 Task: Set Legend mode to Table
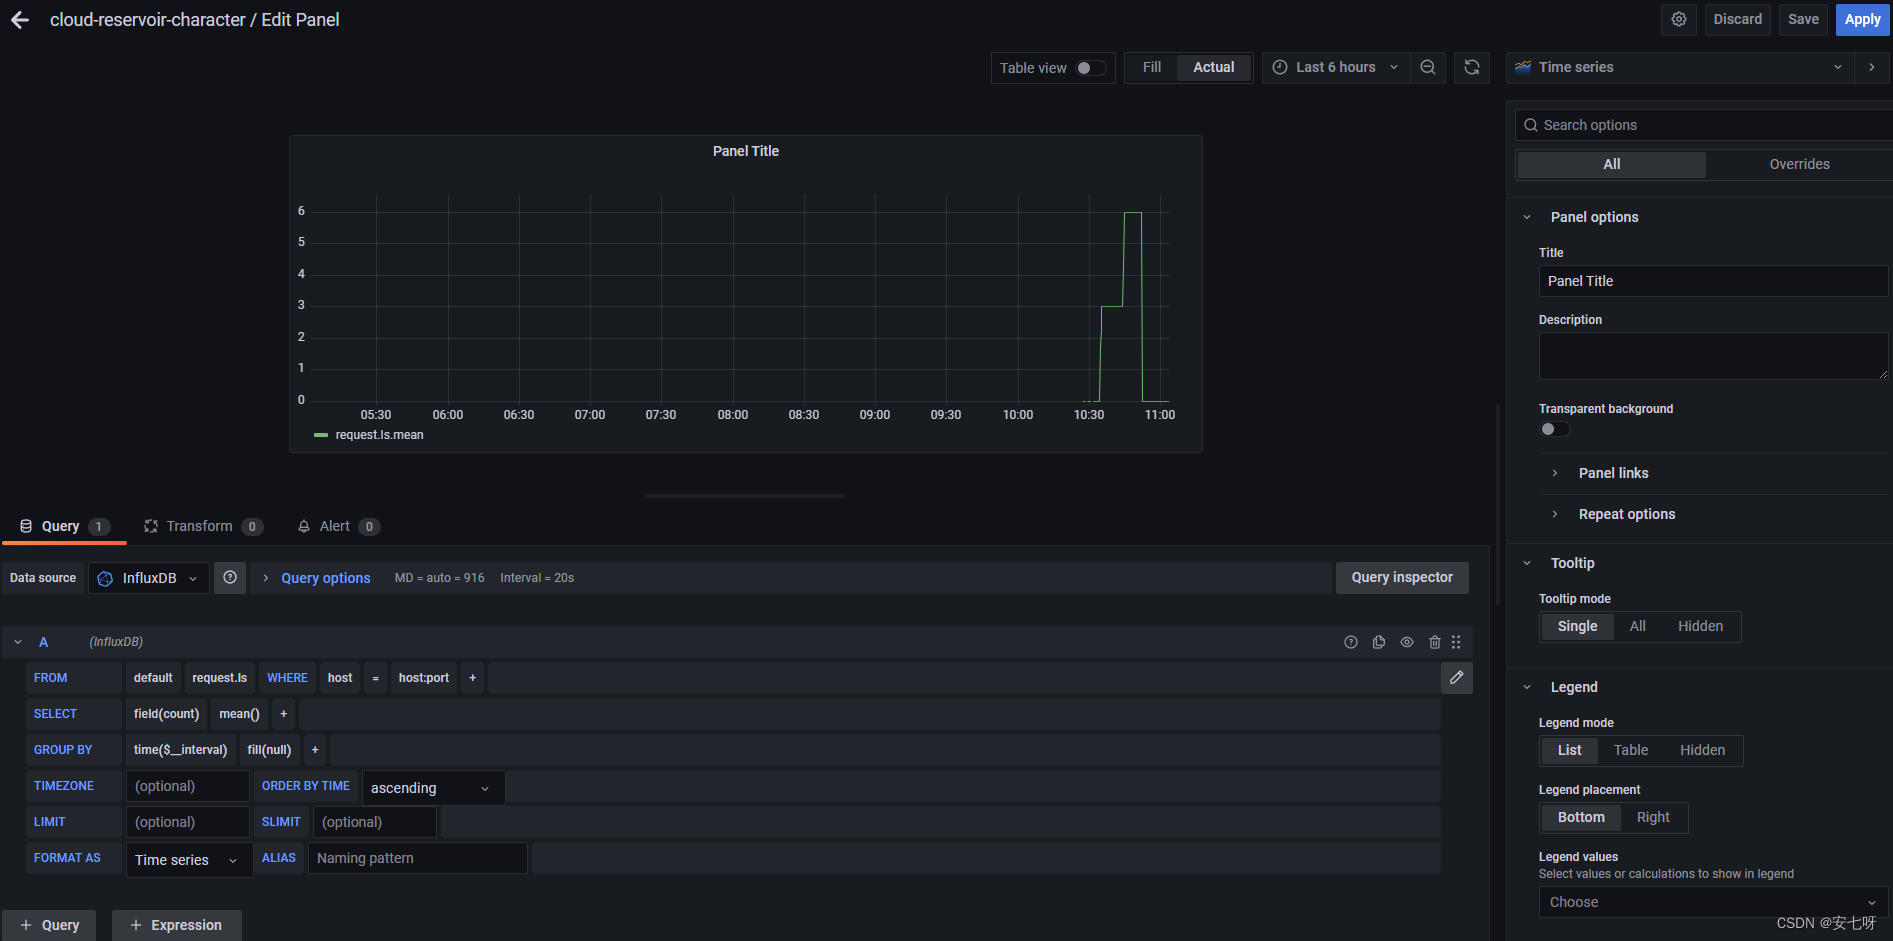pyautogui.click(x=1631, y=750)
